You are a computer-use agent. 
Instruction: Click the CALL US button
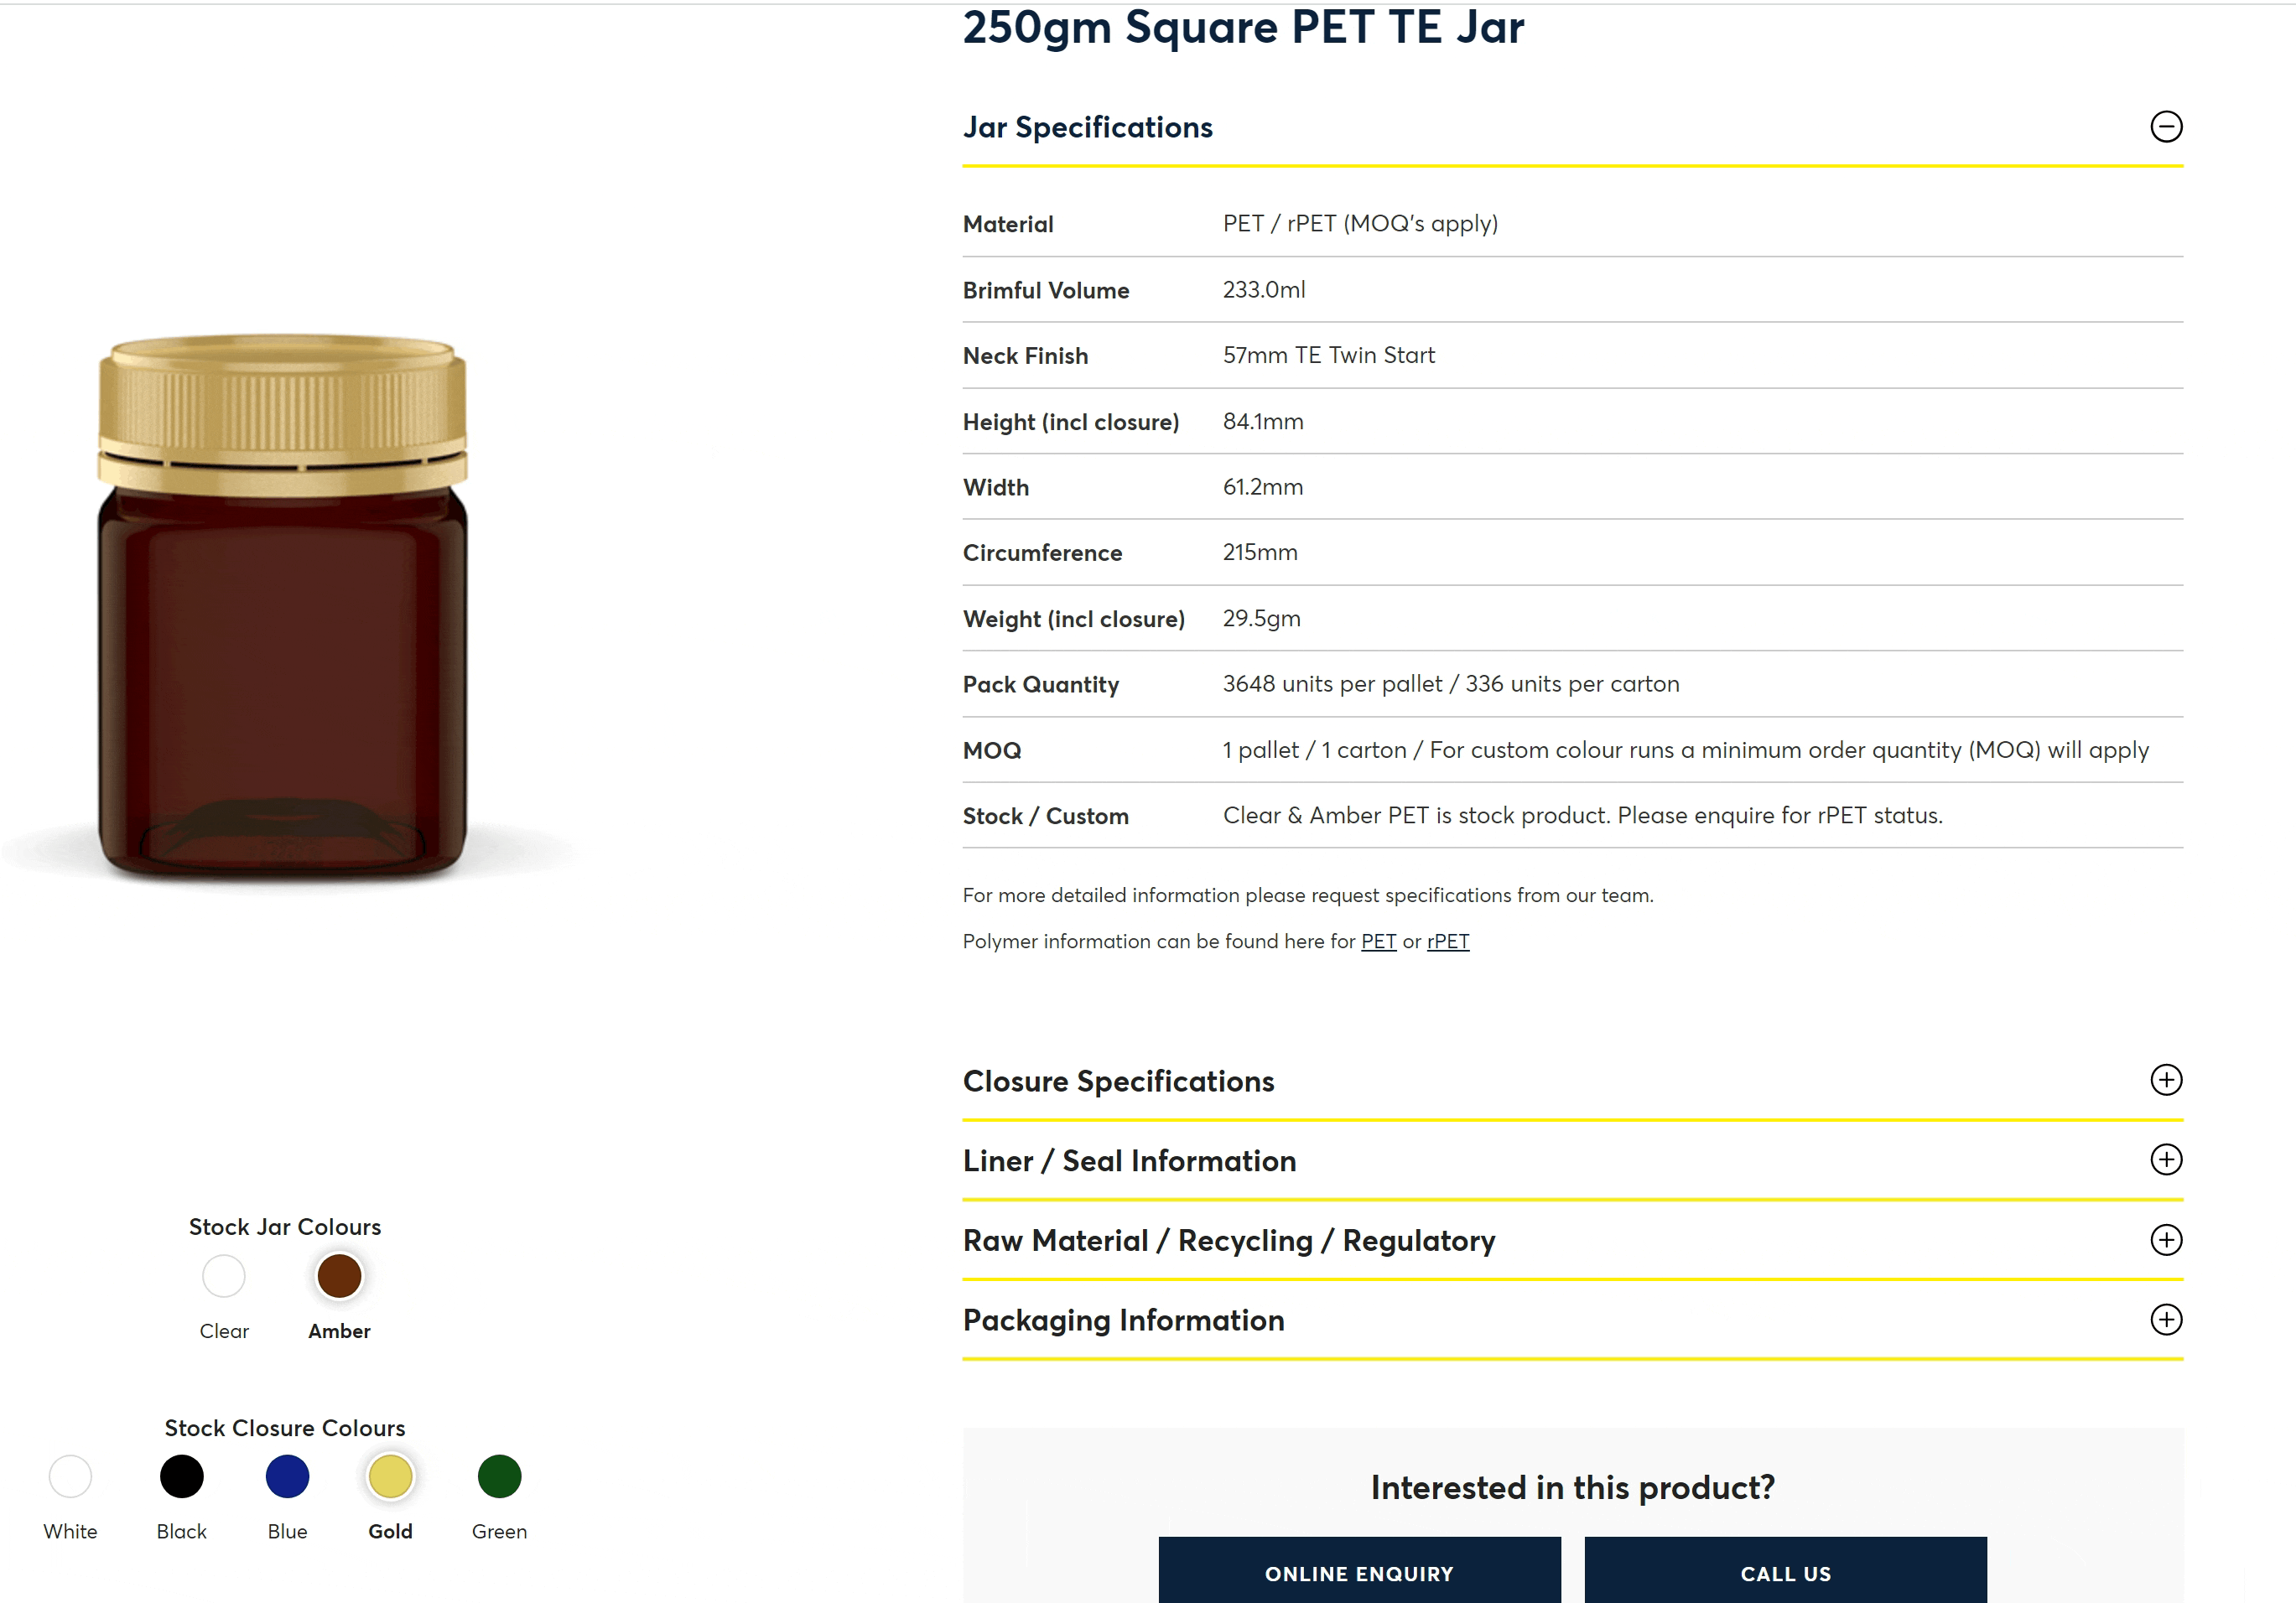pyautogui.click(x=1785, y=1572)
